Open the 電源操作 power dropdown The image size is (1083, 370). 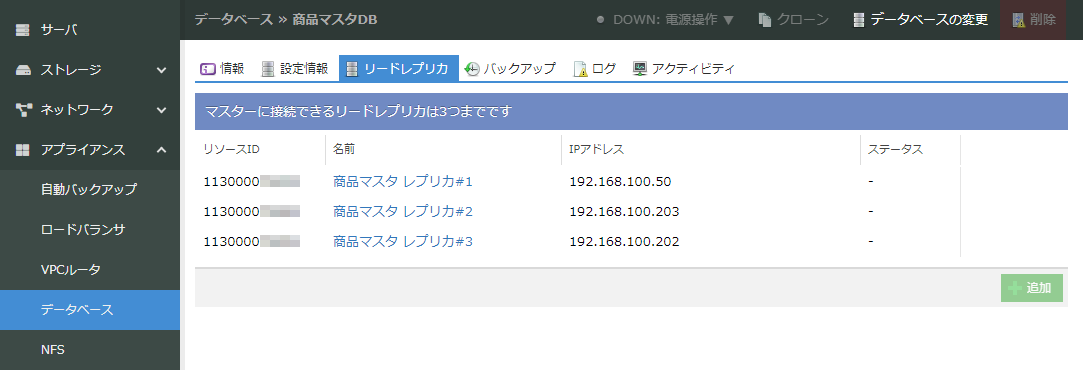(x=666, y=20)
